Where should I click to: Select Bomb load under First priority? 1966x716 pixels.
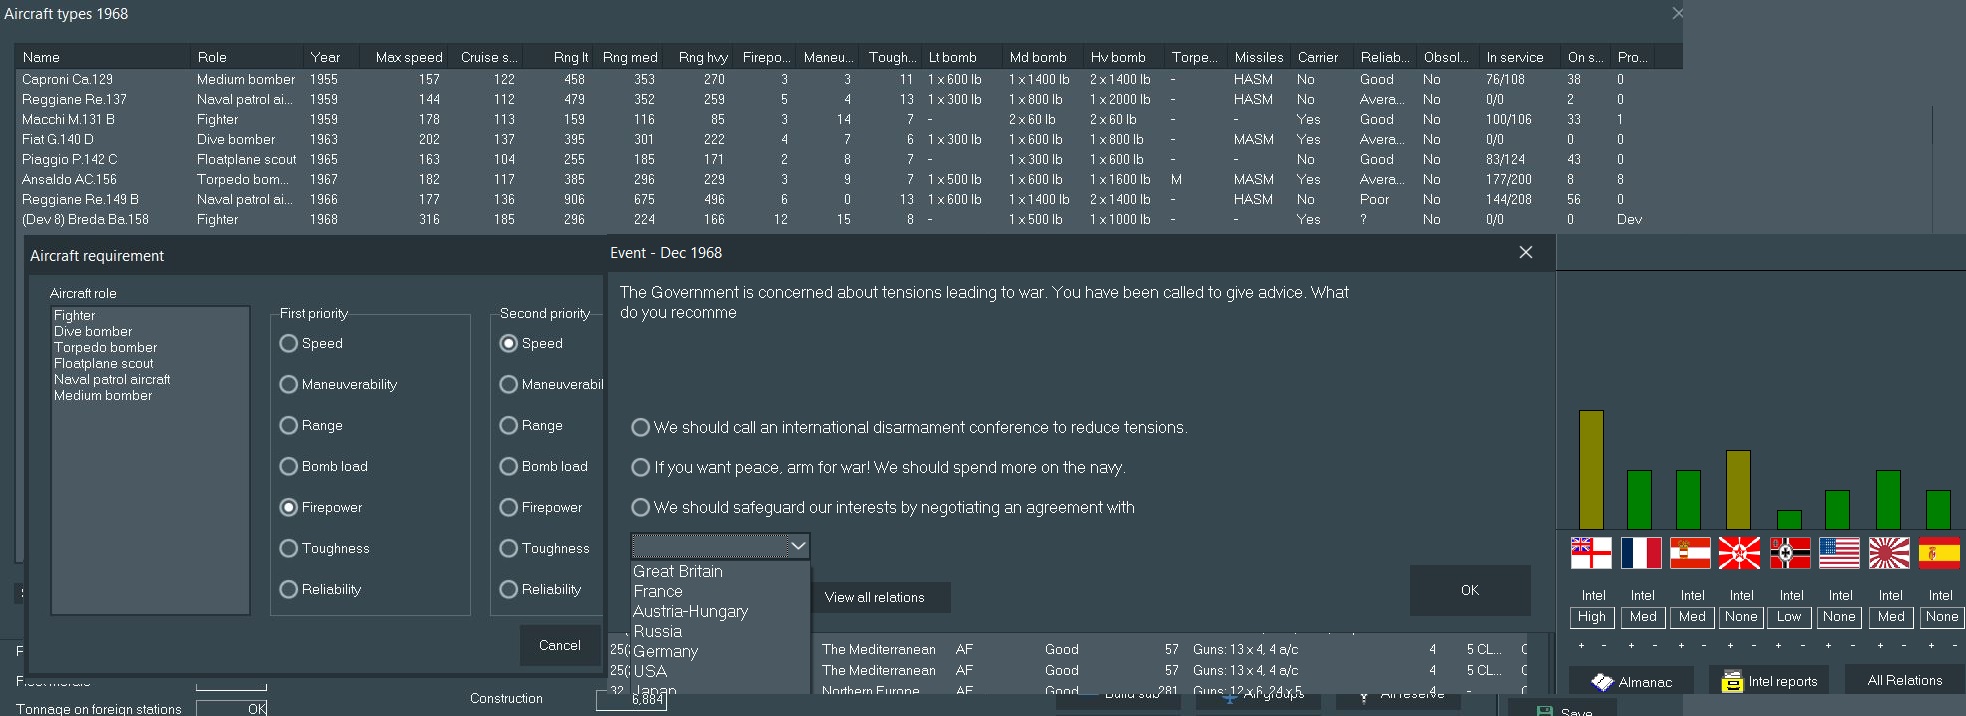click(x=323, y=466)
